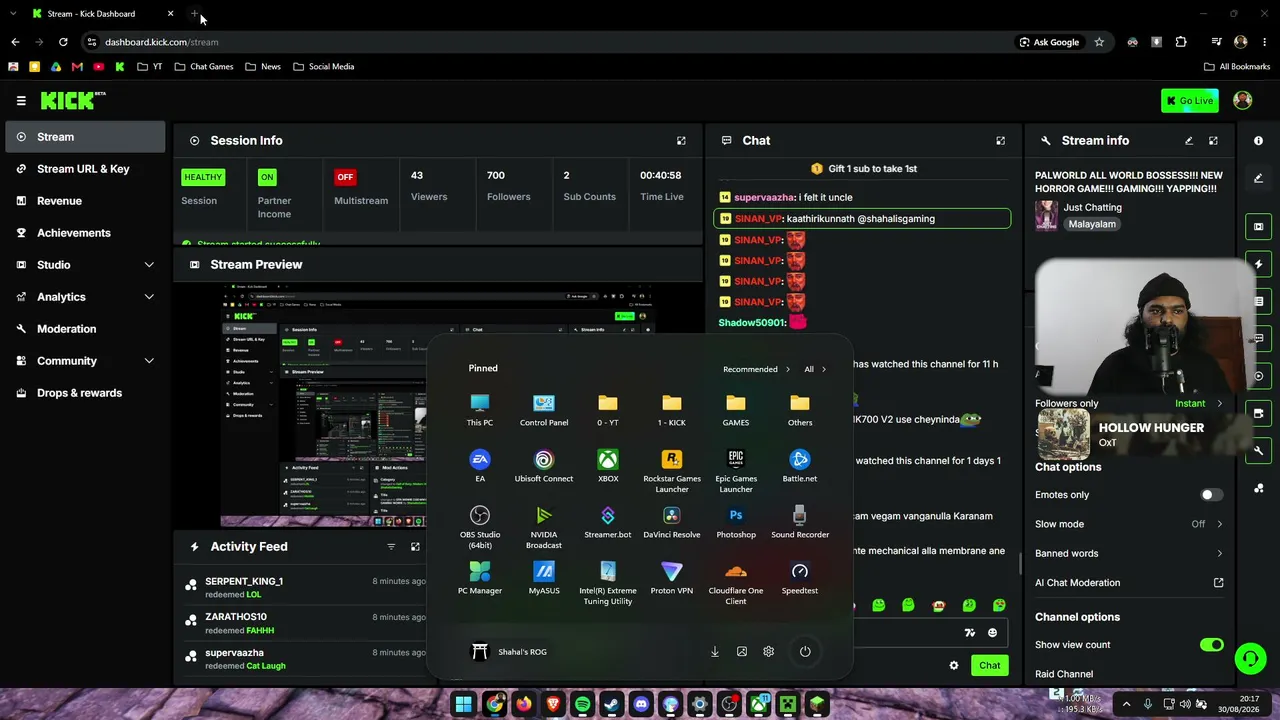Open the PC Manager app
The height and width of the screenshot is (720, 1280).
480,578
